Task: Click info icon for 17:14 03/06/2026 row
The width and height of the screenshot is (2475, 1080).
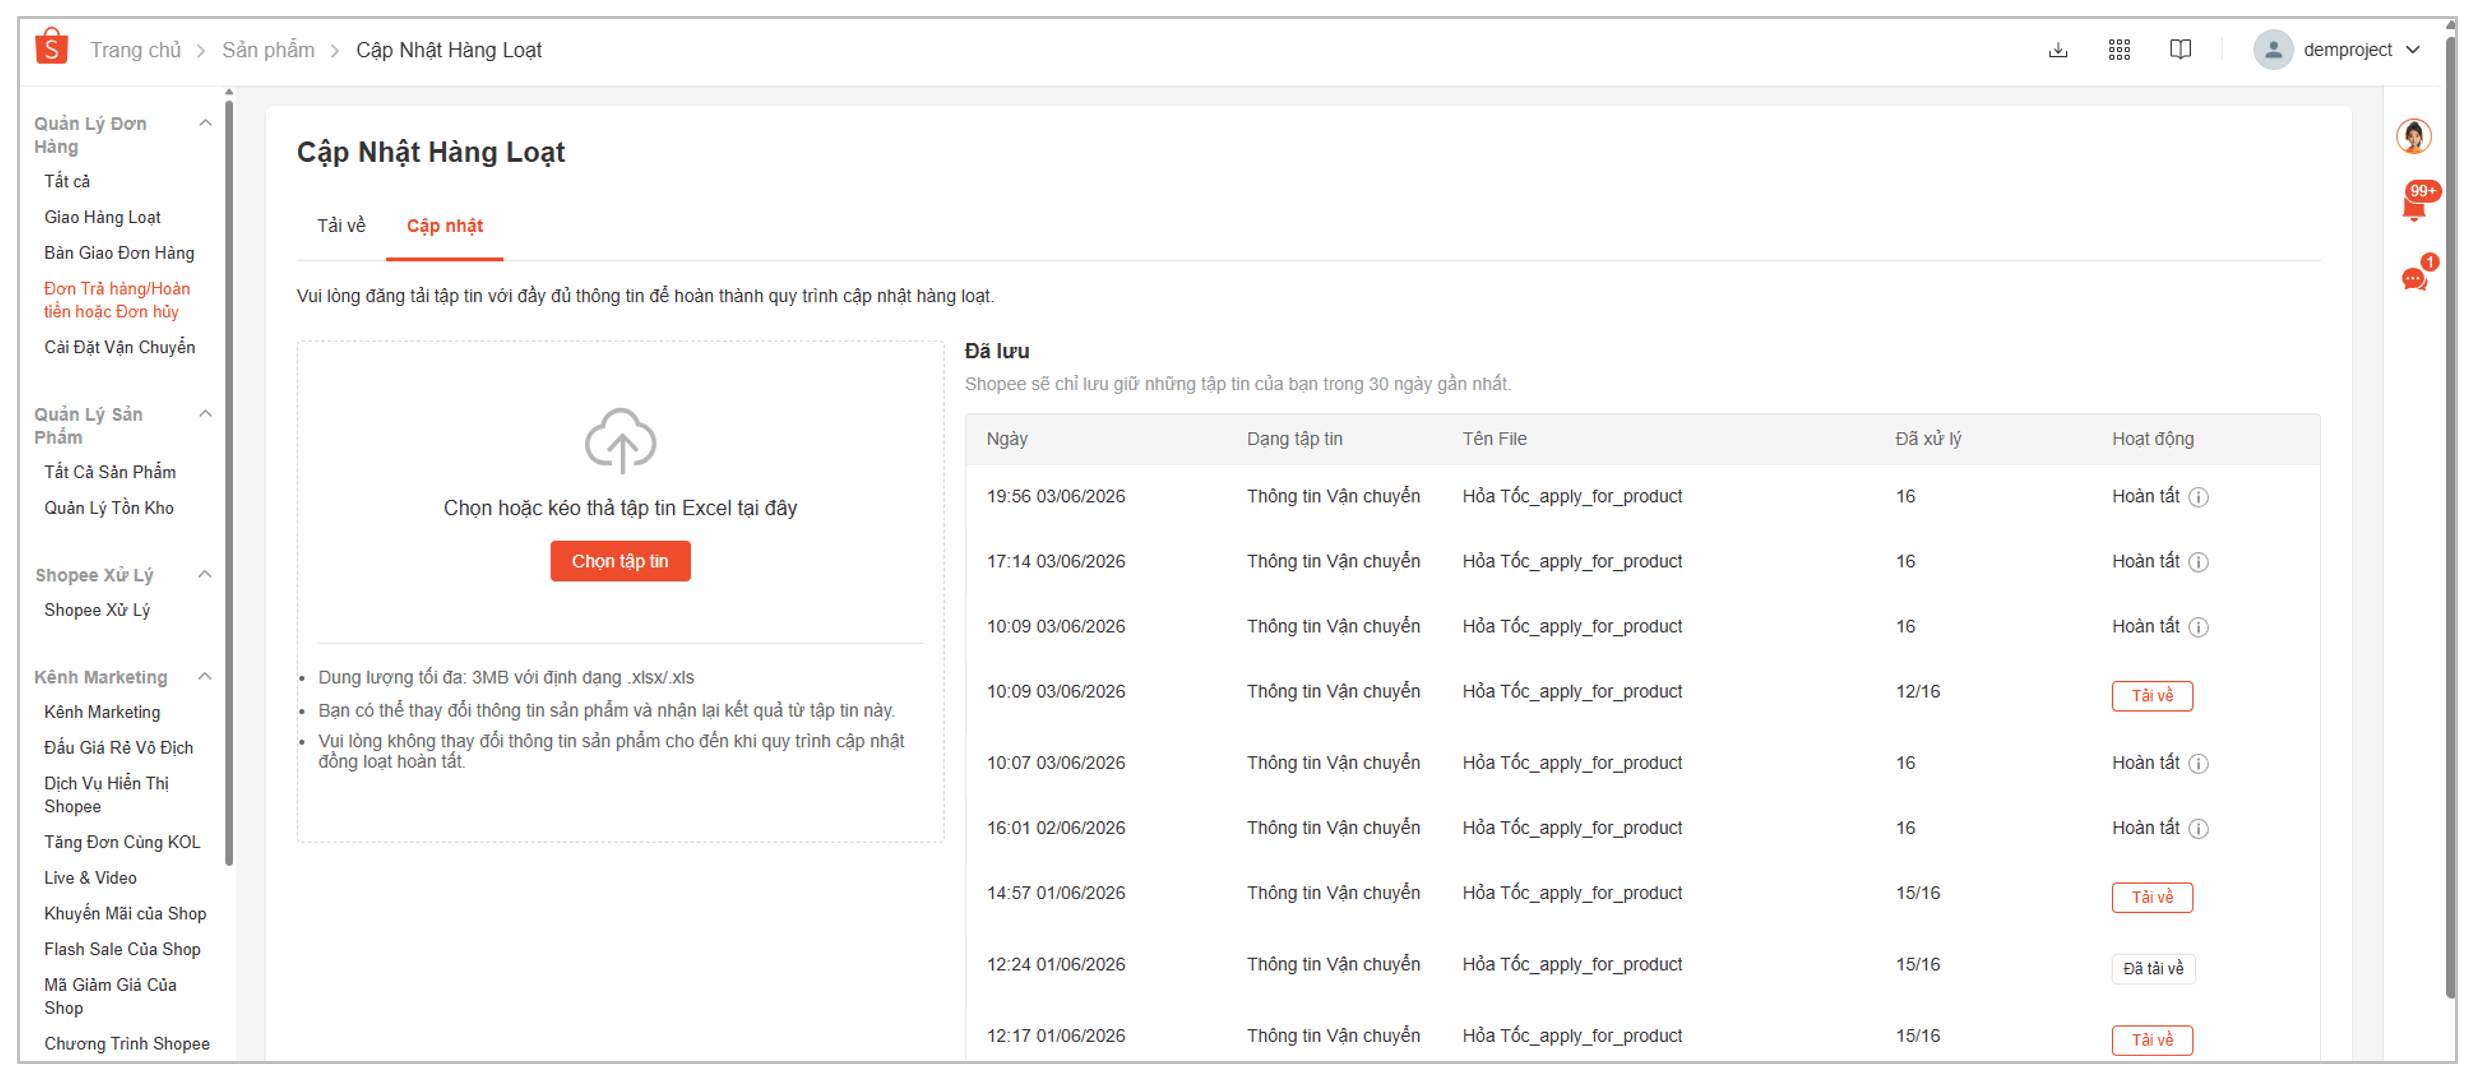Action: (x=2198, y=562)
